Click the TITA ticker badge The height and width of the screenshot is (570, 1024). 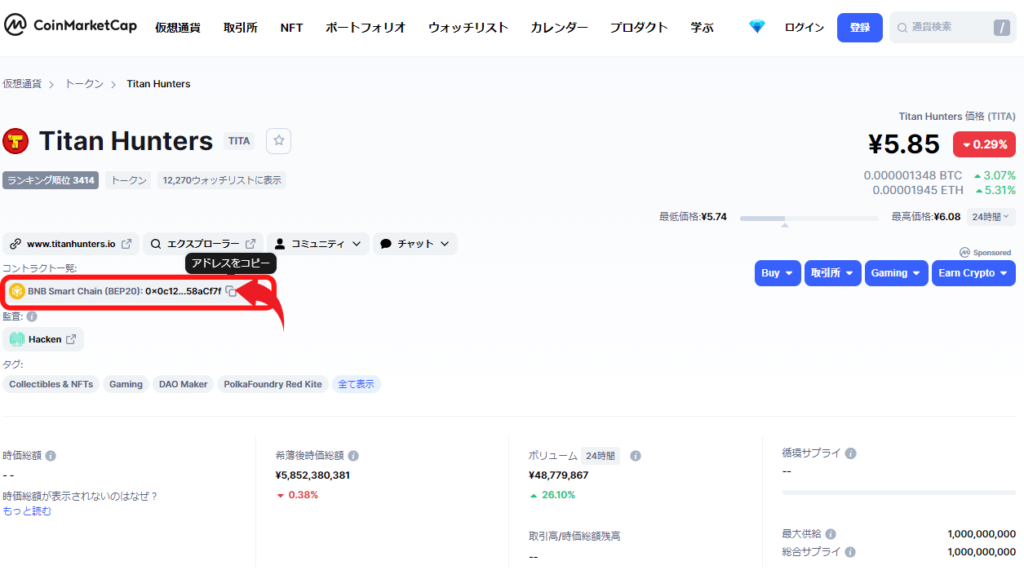[x=239, y=141]
